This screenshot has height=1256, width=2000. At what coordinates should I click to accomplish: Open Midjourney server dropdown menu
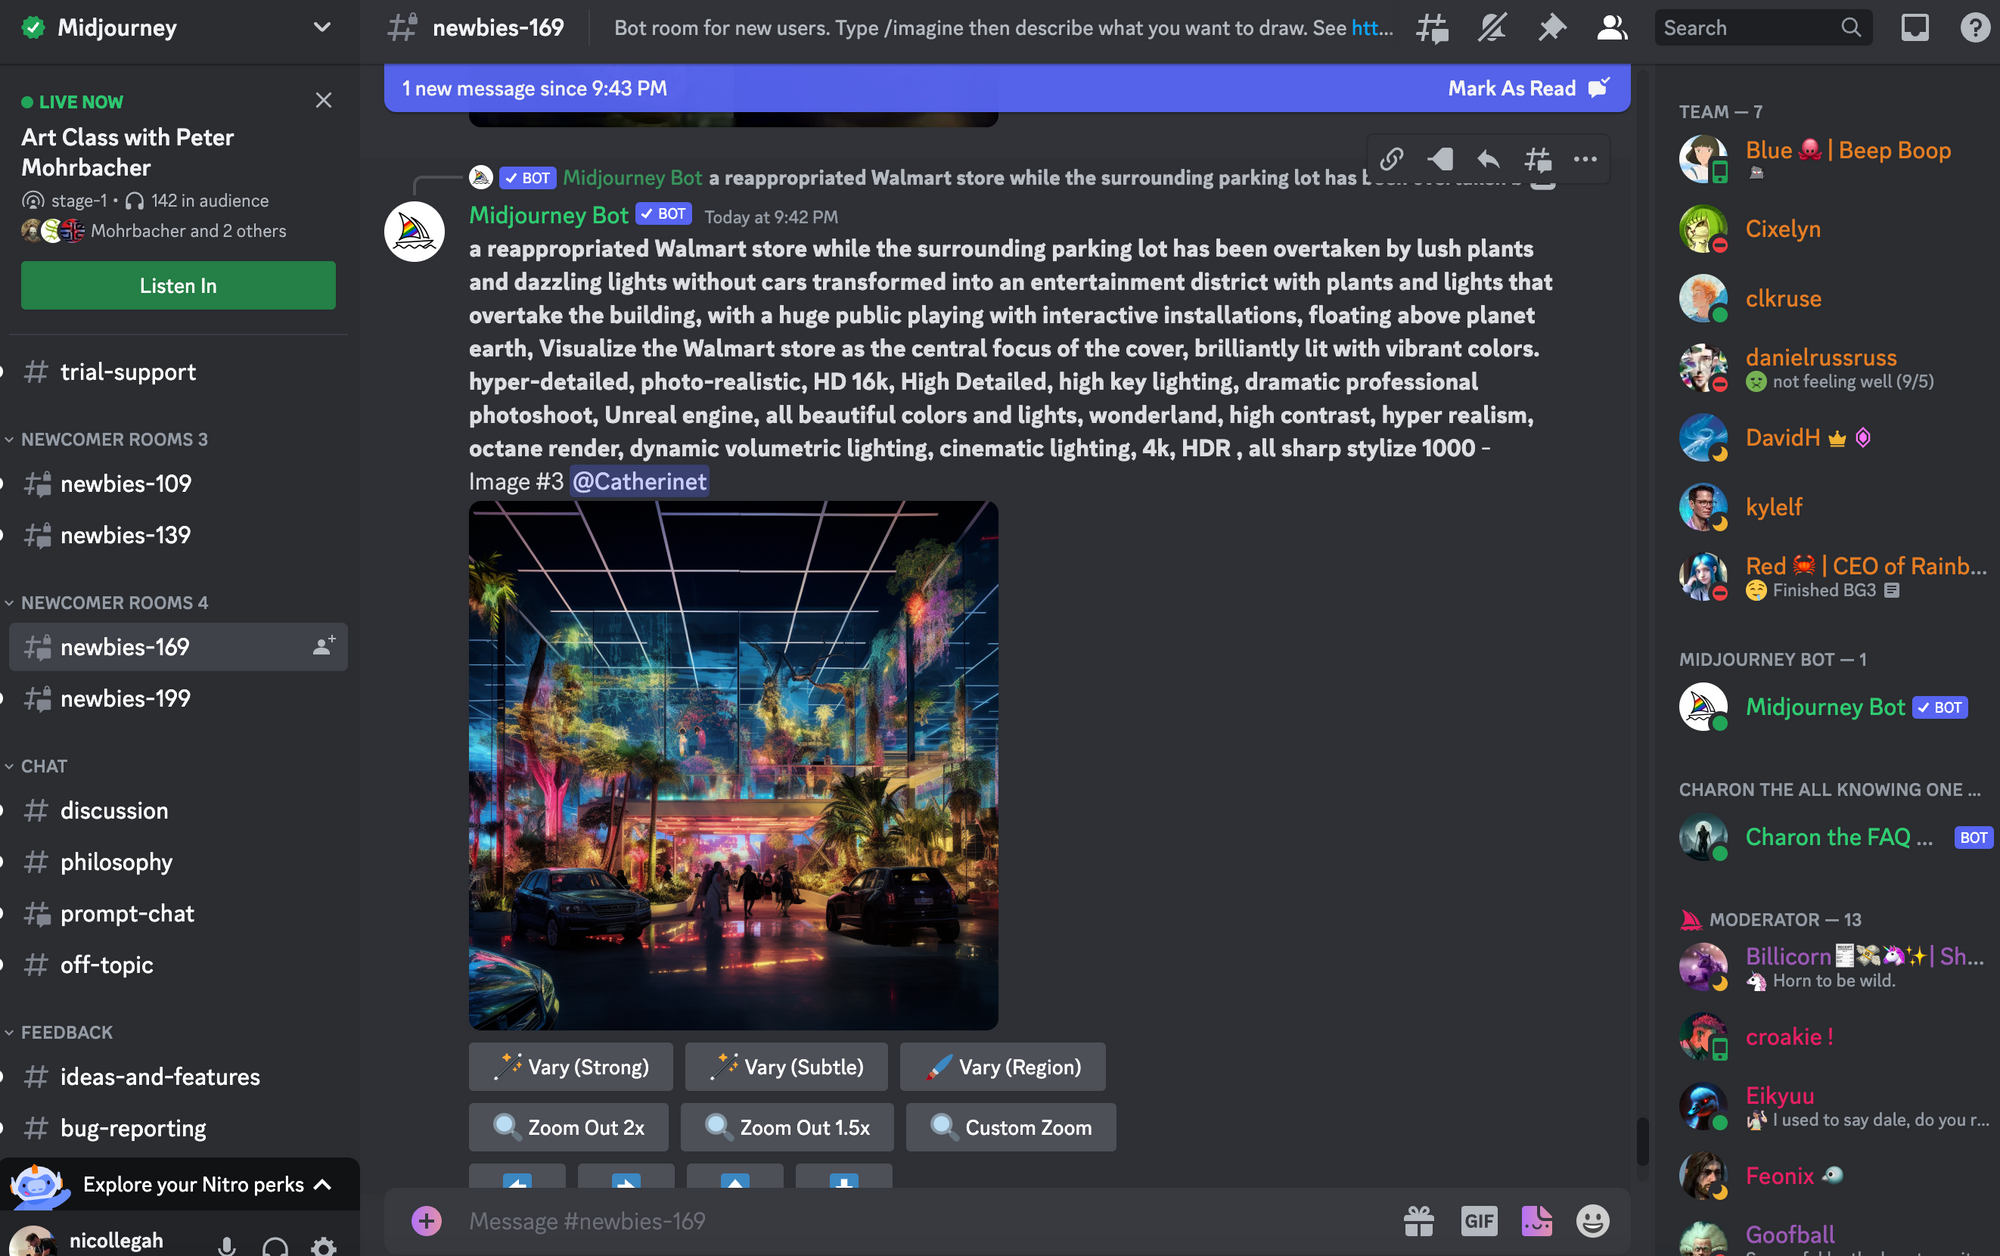(x=321, y=28)
